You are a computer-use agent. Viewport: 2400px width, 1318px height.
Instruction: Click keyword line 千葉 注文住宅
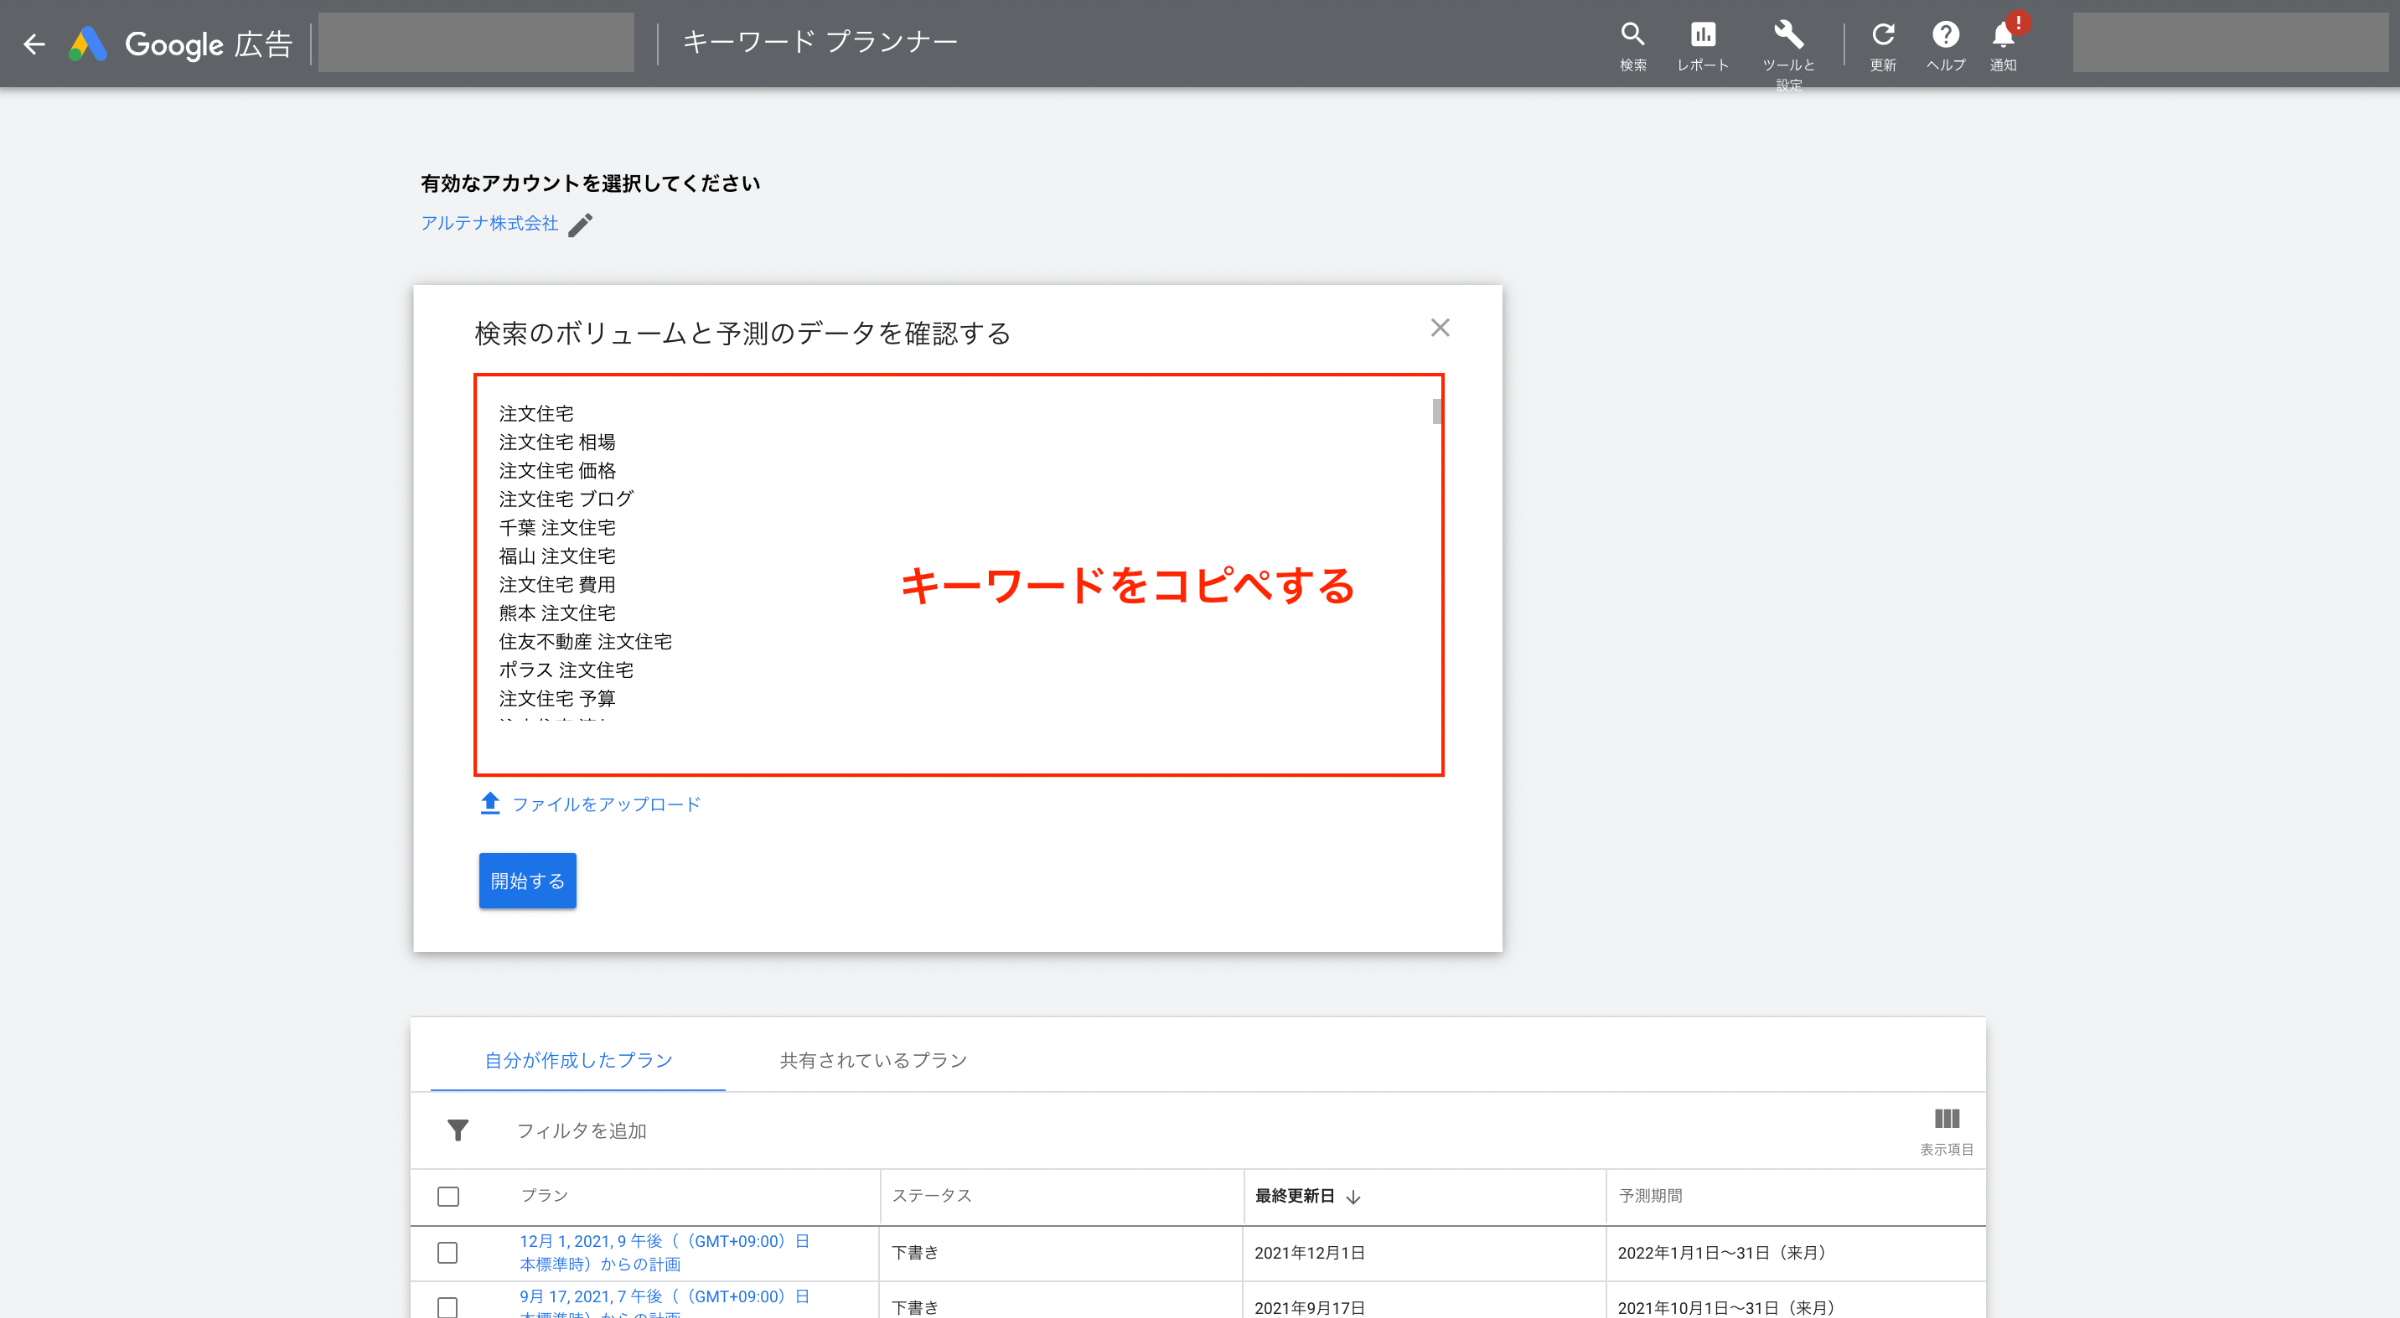[557, 527]
